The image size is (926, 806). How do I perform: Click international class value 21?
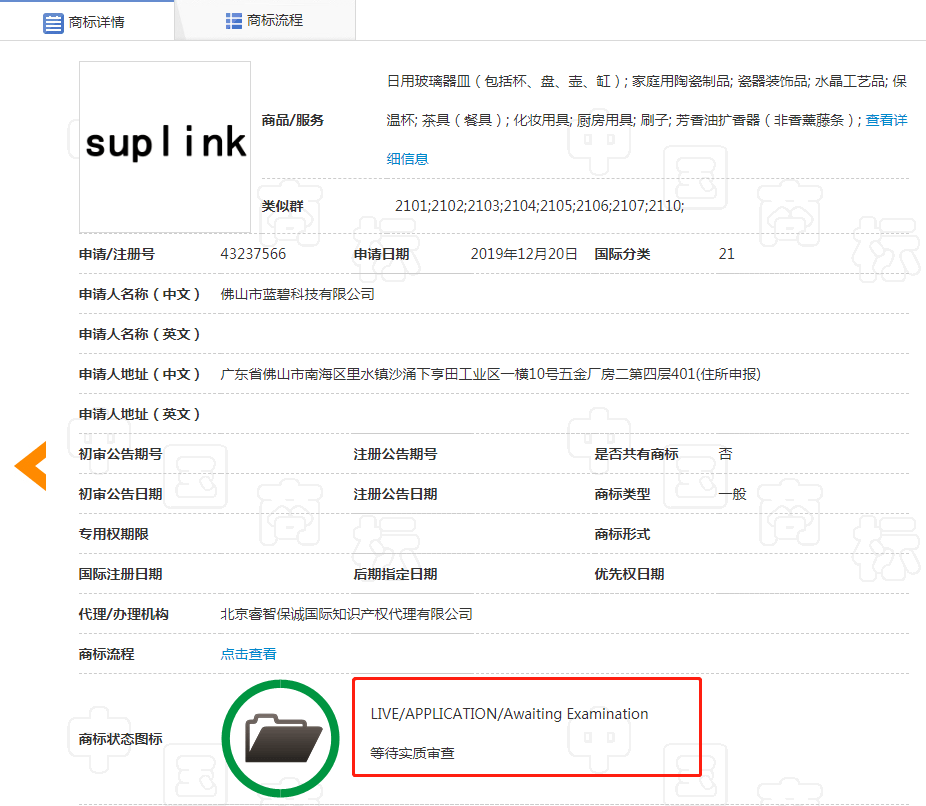pos(726,254)
